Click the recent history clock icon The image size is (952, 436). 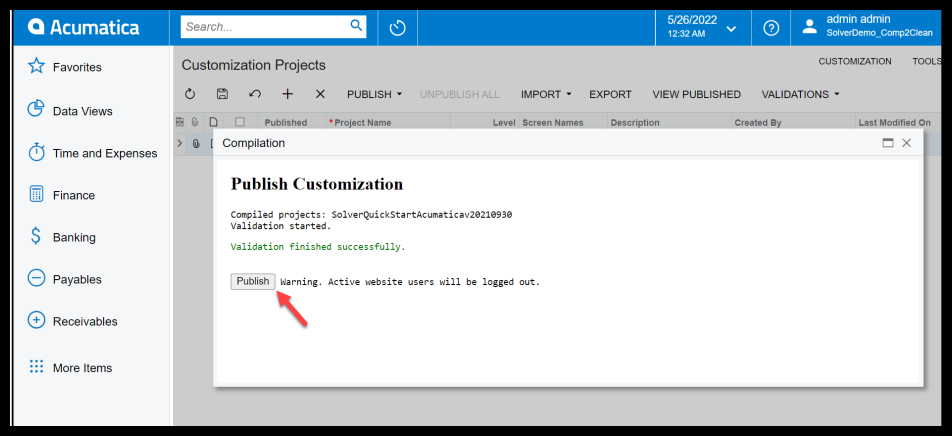click(x=397, y=28)
